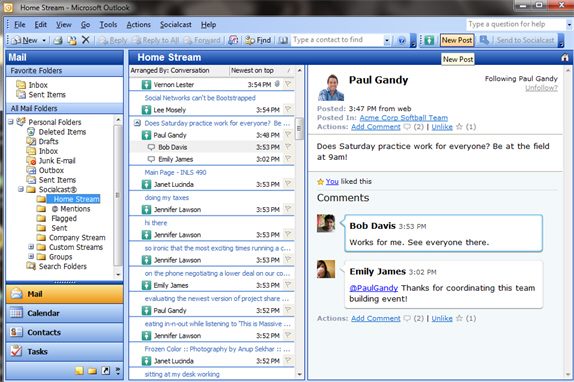Open the New button dropdown arrow
This screenshot has height=382, width=574.
tap(44, 40)
